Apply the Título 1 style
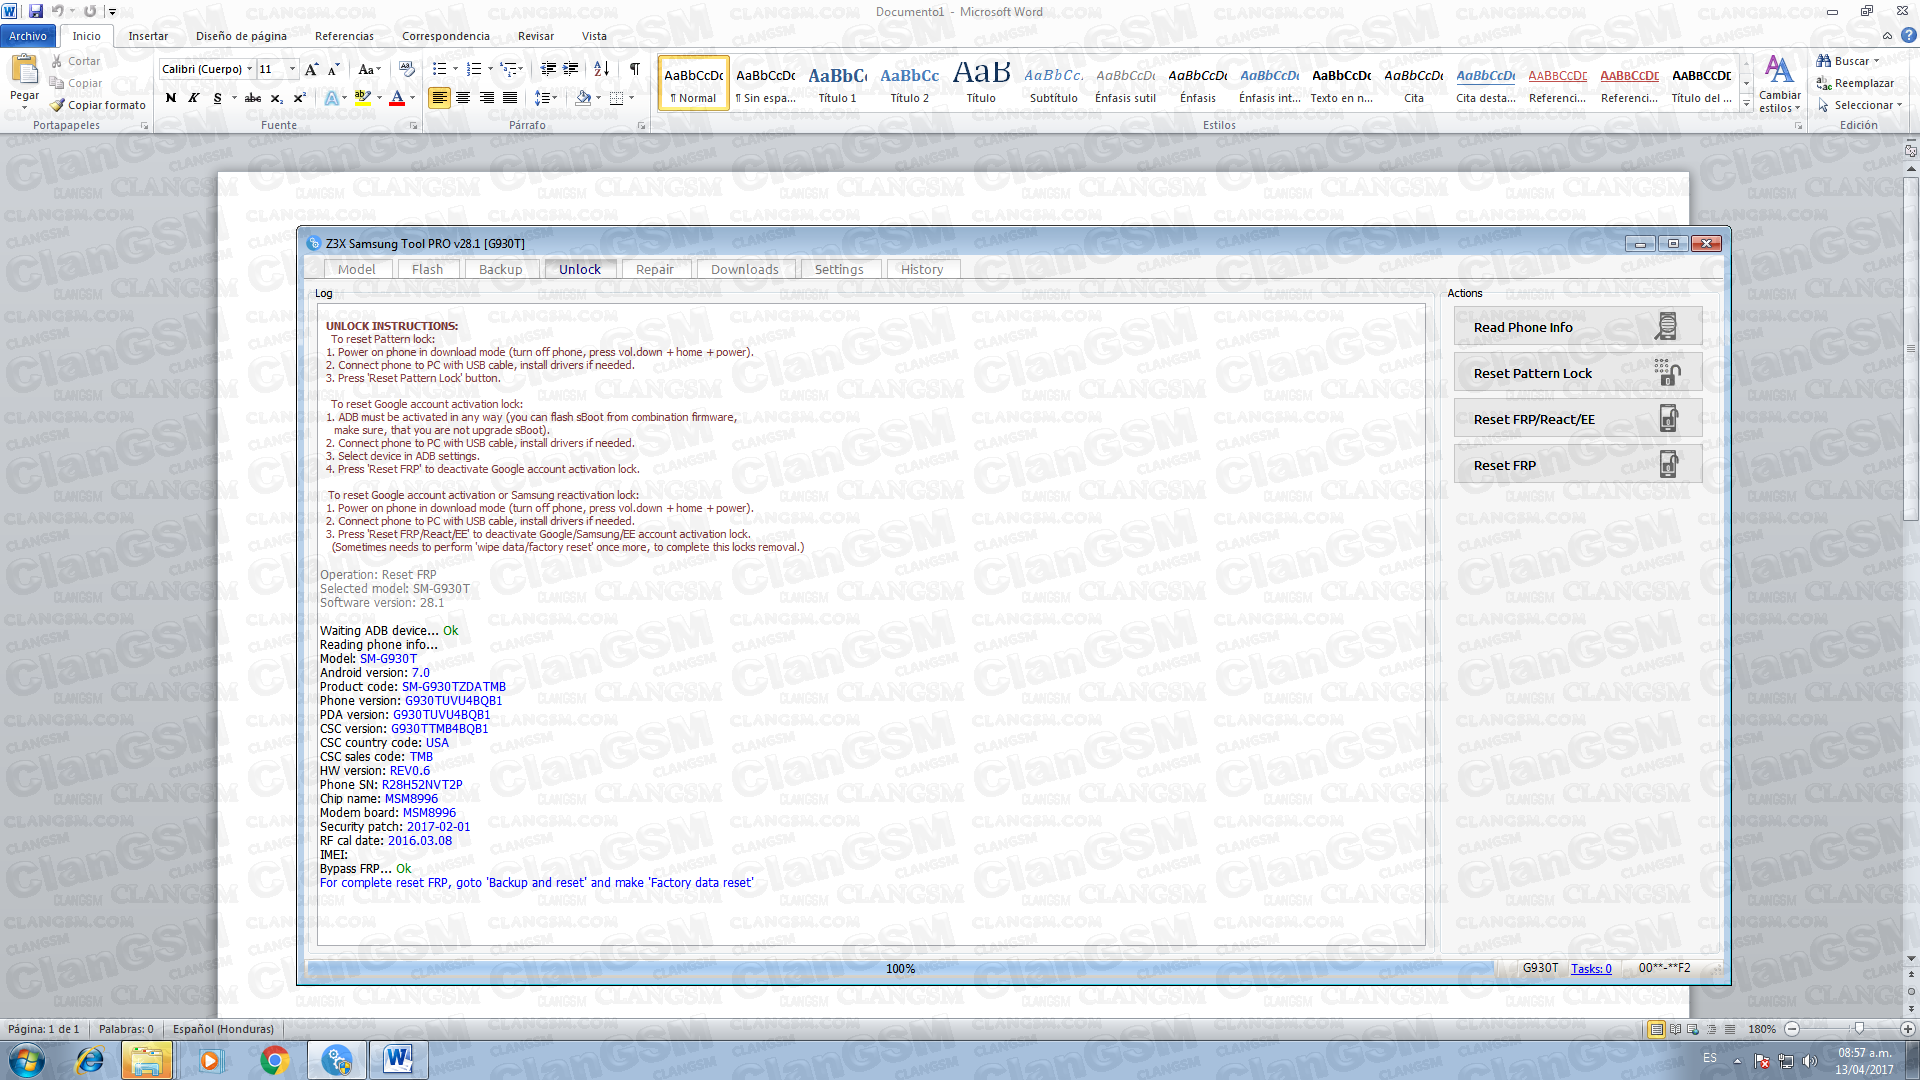Screen dimensions: 1920x1080 (837, 83)
